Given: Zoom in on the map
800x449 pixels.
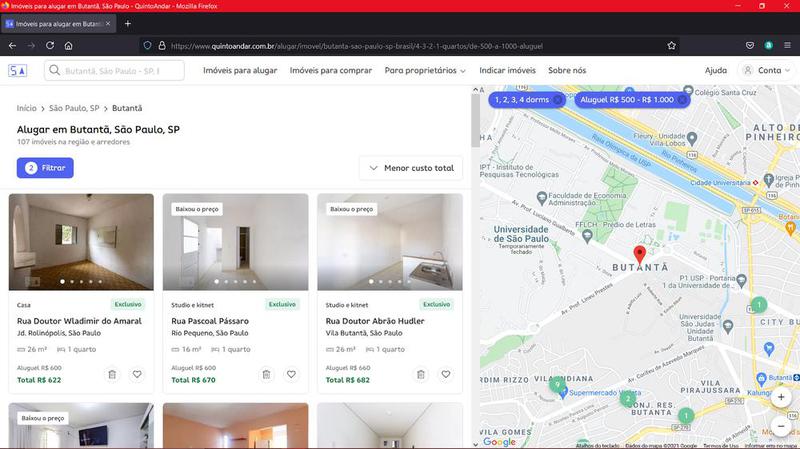Looking at the screenshot, I should coord(781,397).
